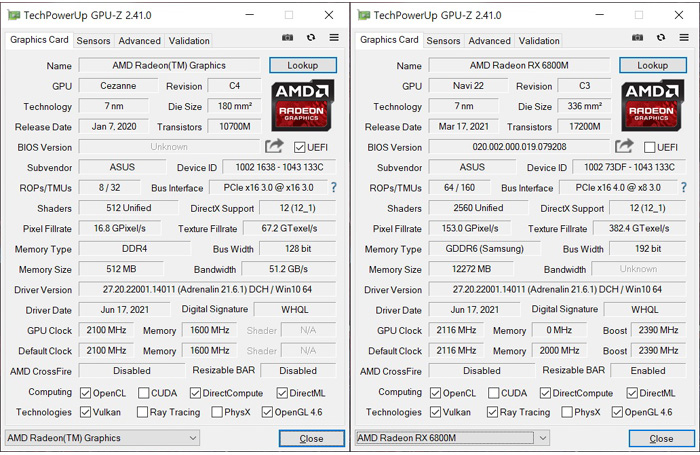
Task: Click the GPU-Z app icon in the left title bar
Action: tap(14, 15)
